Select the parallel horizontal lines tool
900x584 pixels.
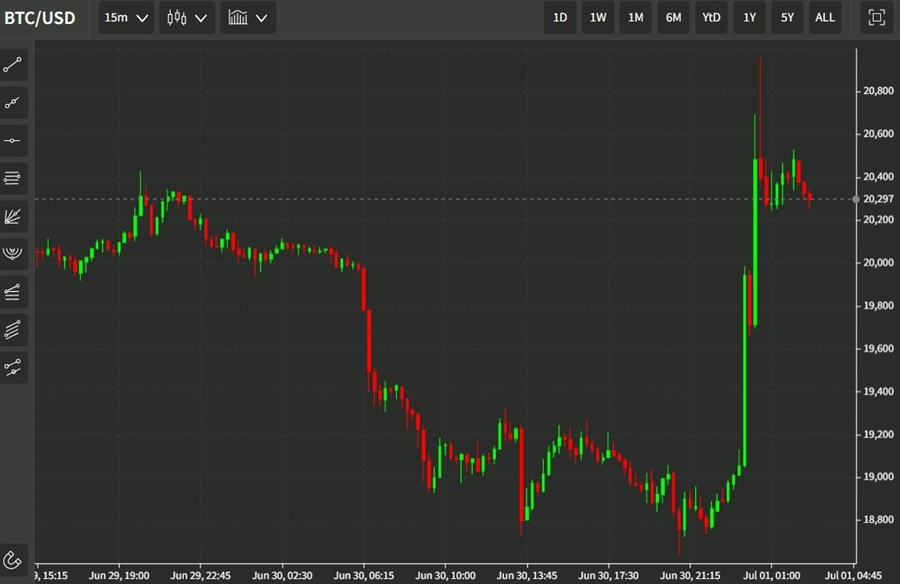tap(13, 179)
